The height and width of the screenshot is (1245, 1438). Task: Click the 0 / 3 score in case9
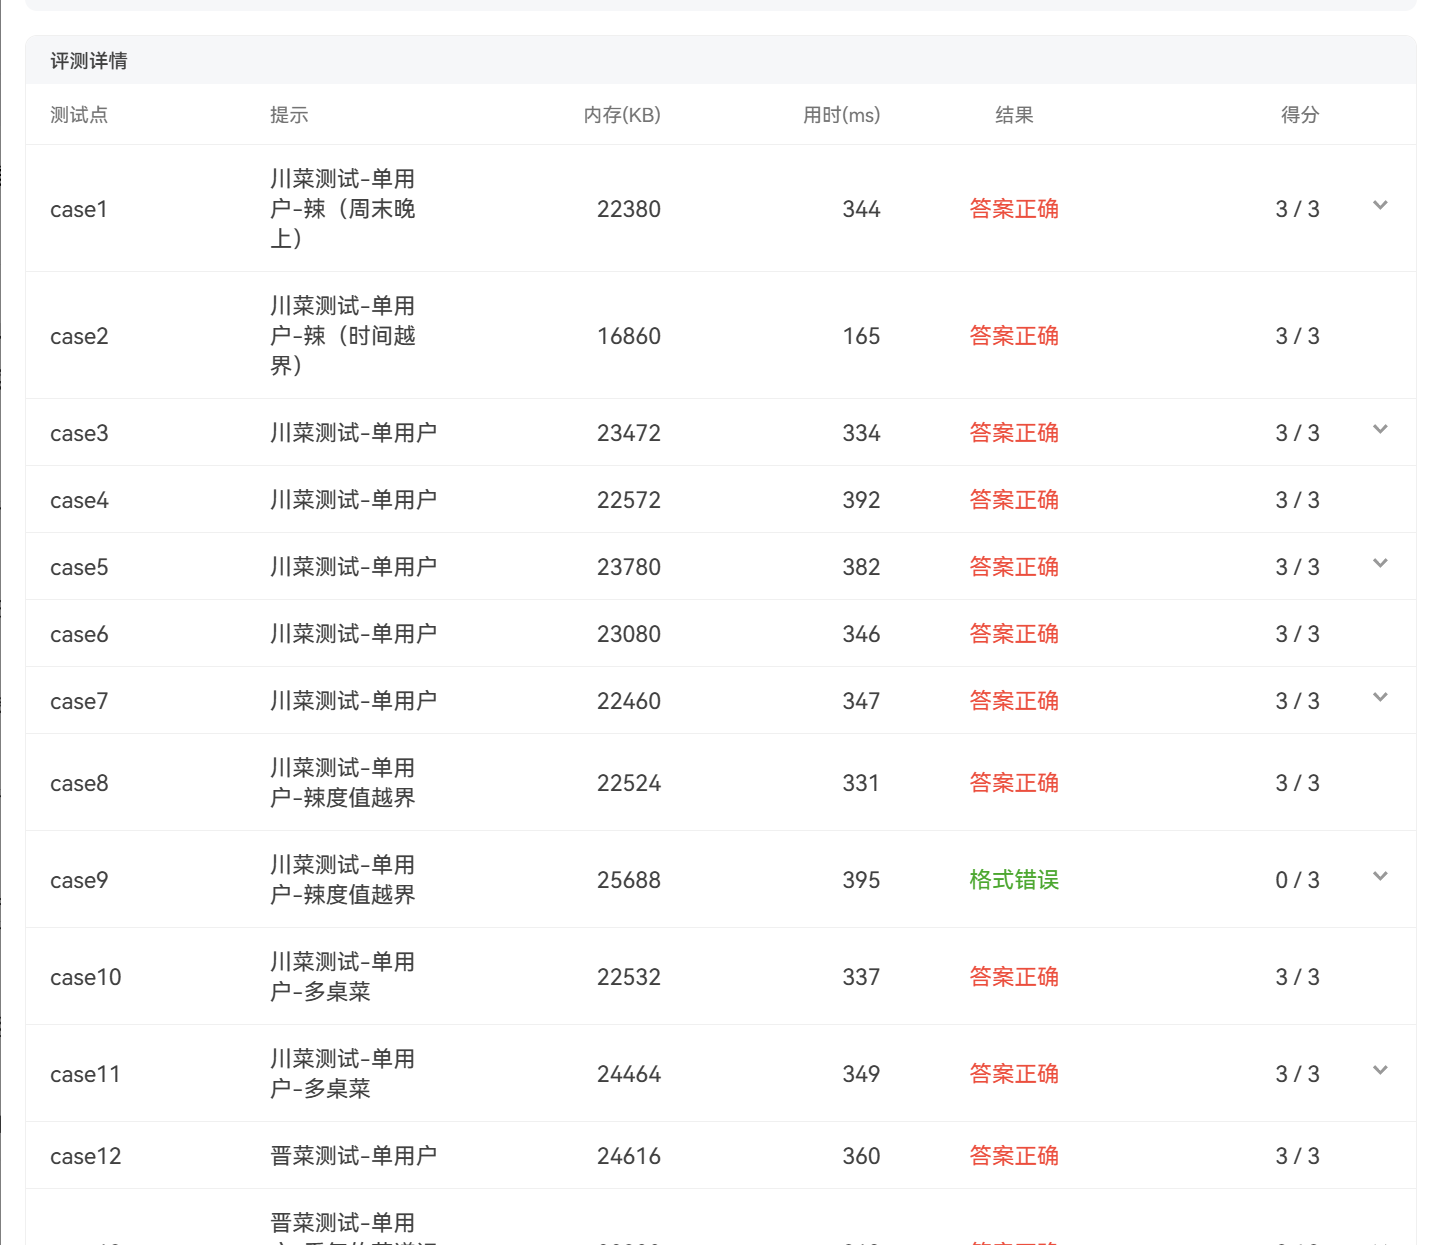click(x=1297, y=880)
